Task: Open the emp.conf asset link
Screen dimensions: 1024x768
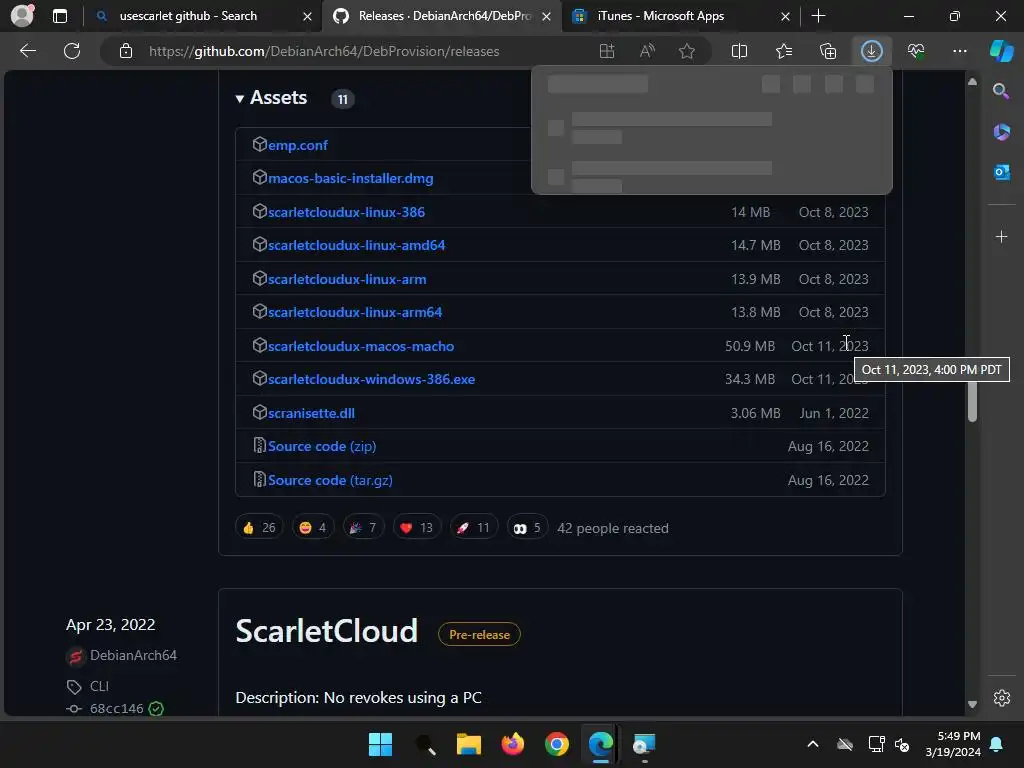Action: (298, 145)
